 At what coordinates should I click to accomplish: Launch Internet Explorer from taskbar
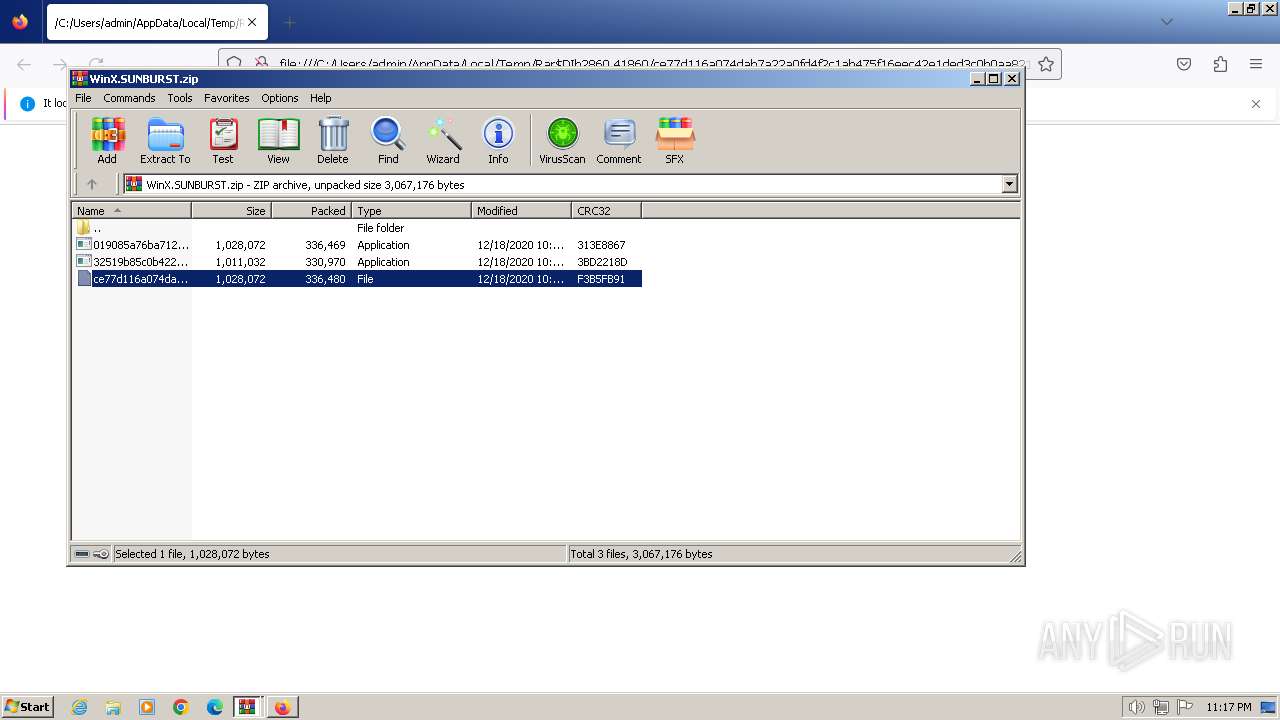pos(79,707)
